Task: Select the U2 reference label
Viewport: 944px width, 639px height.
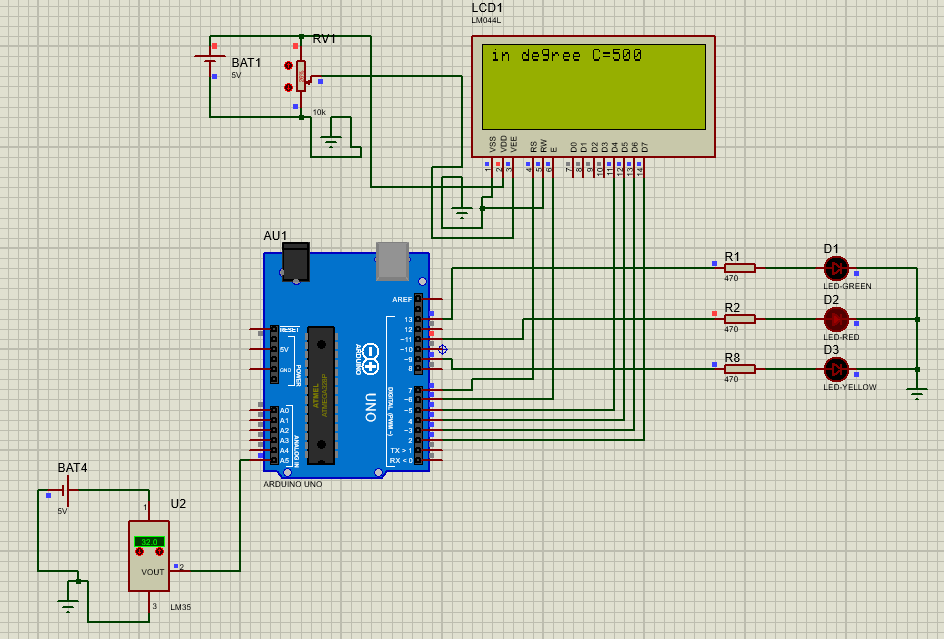Action: [178, 504]
